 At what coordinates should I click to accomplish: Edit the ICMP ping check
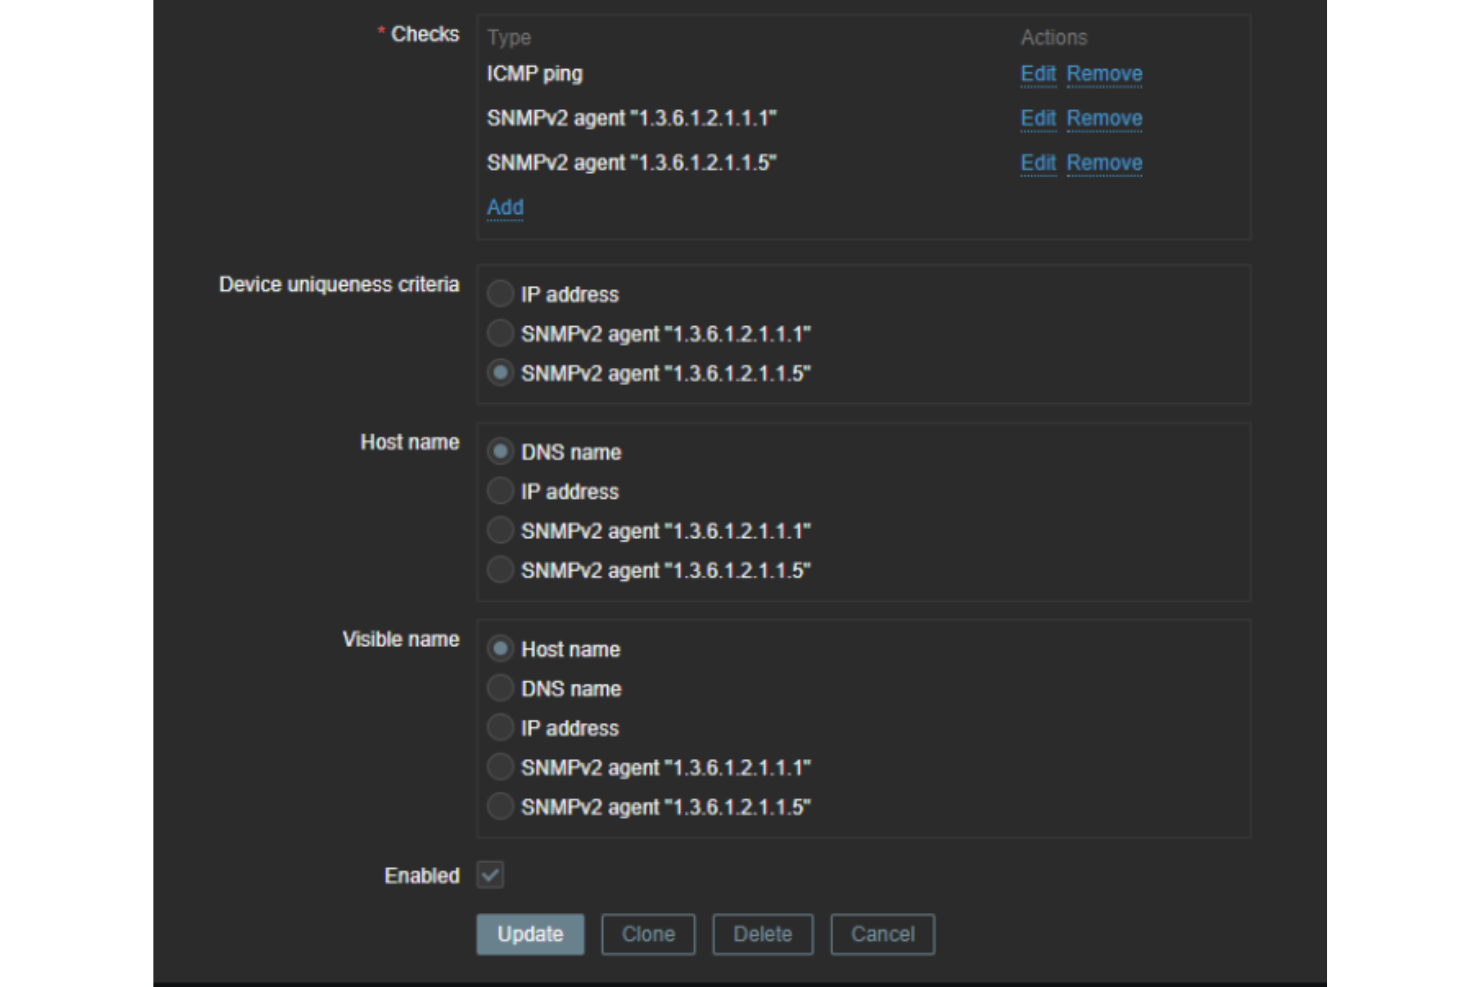pos(1037,73)
